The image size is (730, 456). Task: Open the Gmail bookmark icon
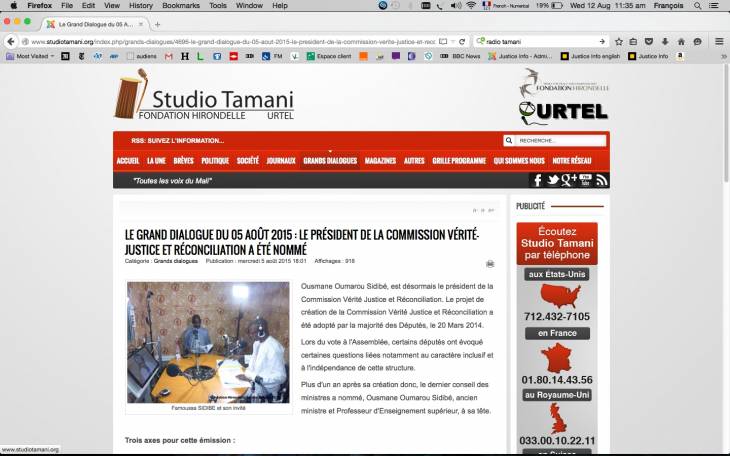169,56
